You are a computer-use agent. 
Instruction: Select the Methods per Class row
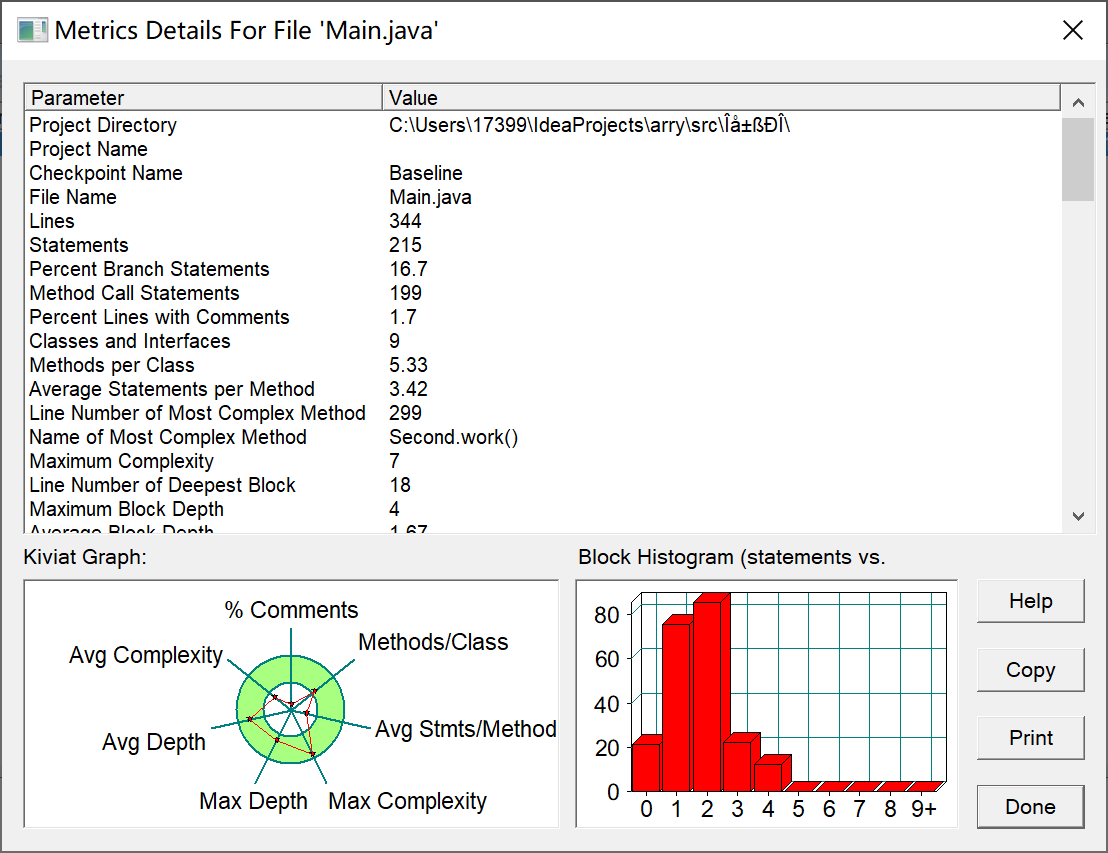click(x=543, y=365)
